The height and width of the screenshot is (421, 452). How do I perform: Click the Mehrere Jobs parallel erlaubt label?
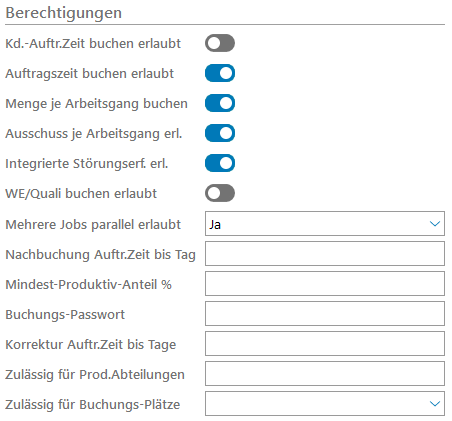tap(93, 224)
